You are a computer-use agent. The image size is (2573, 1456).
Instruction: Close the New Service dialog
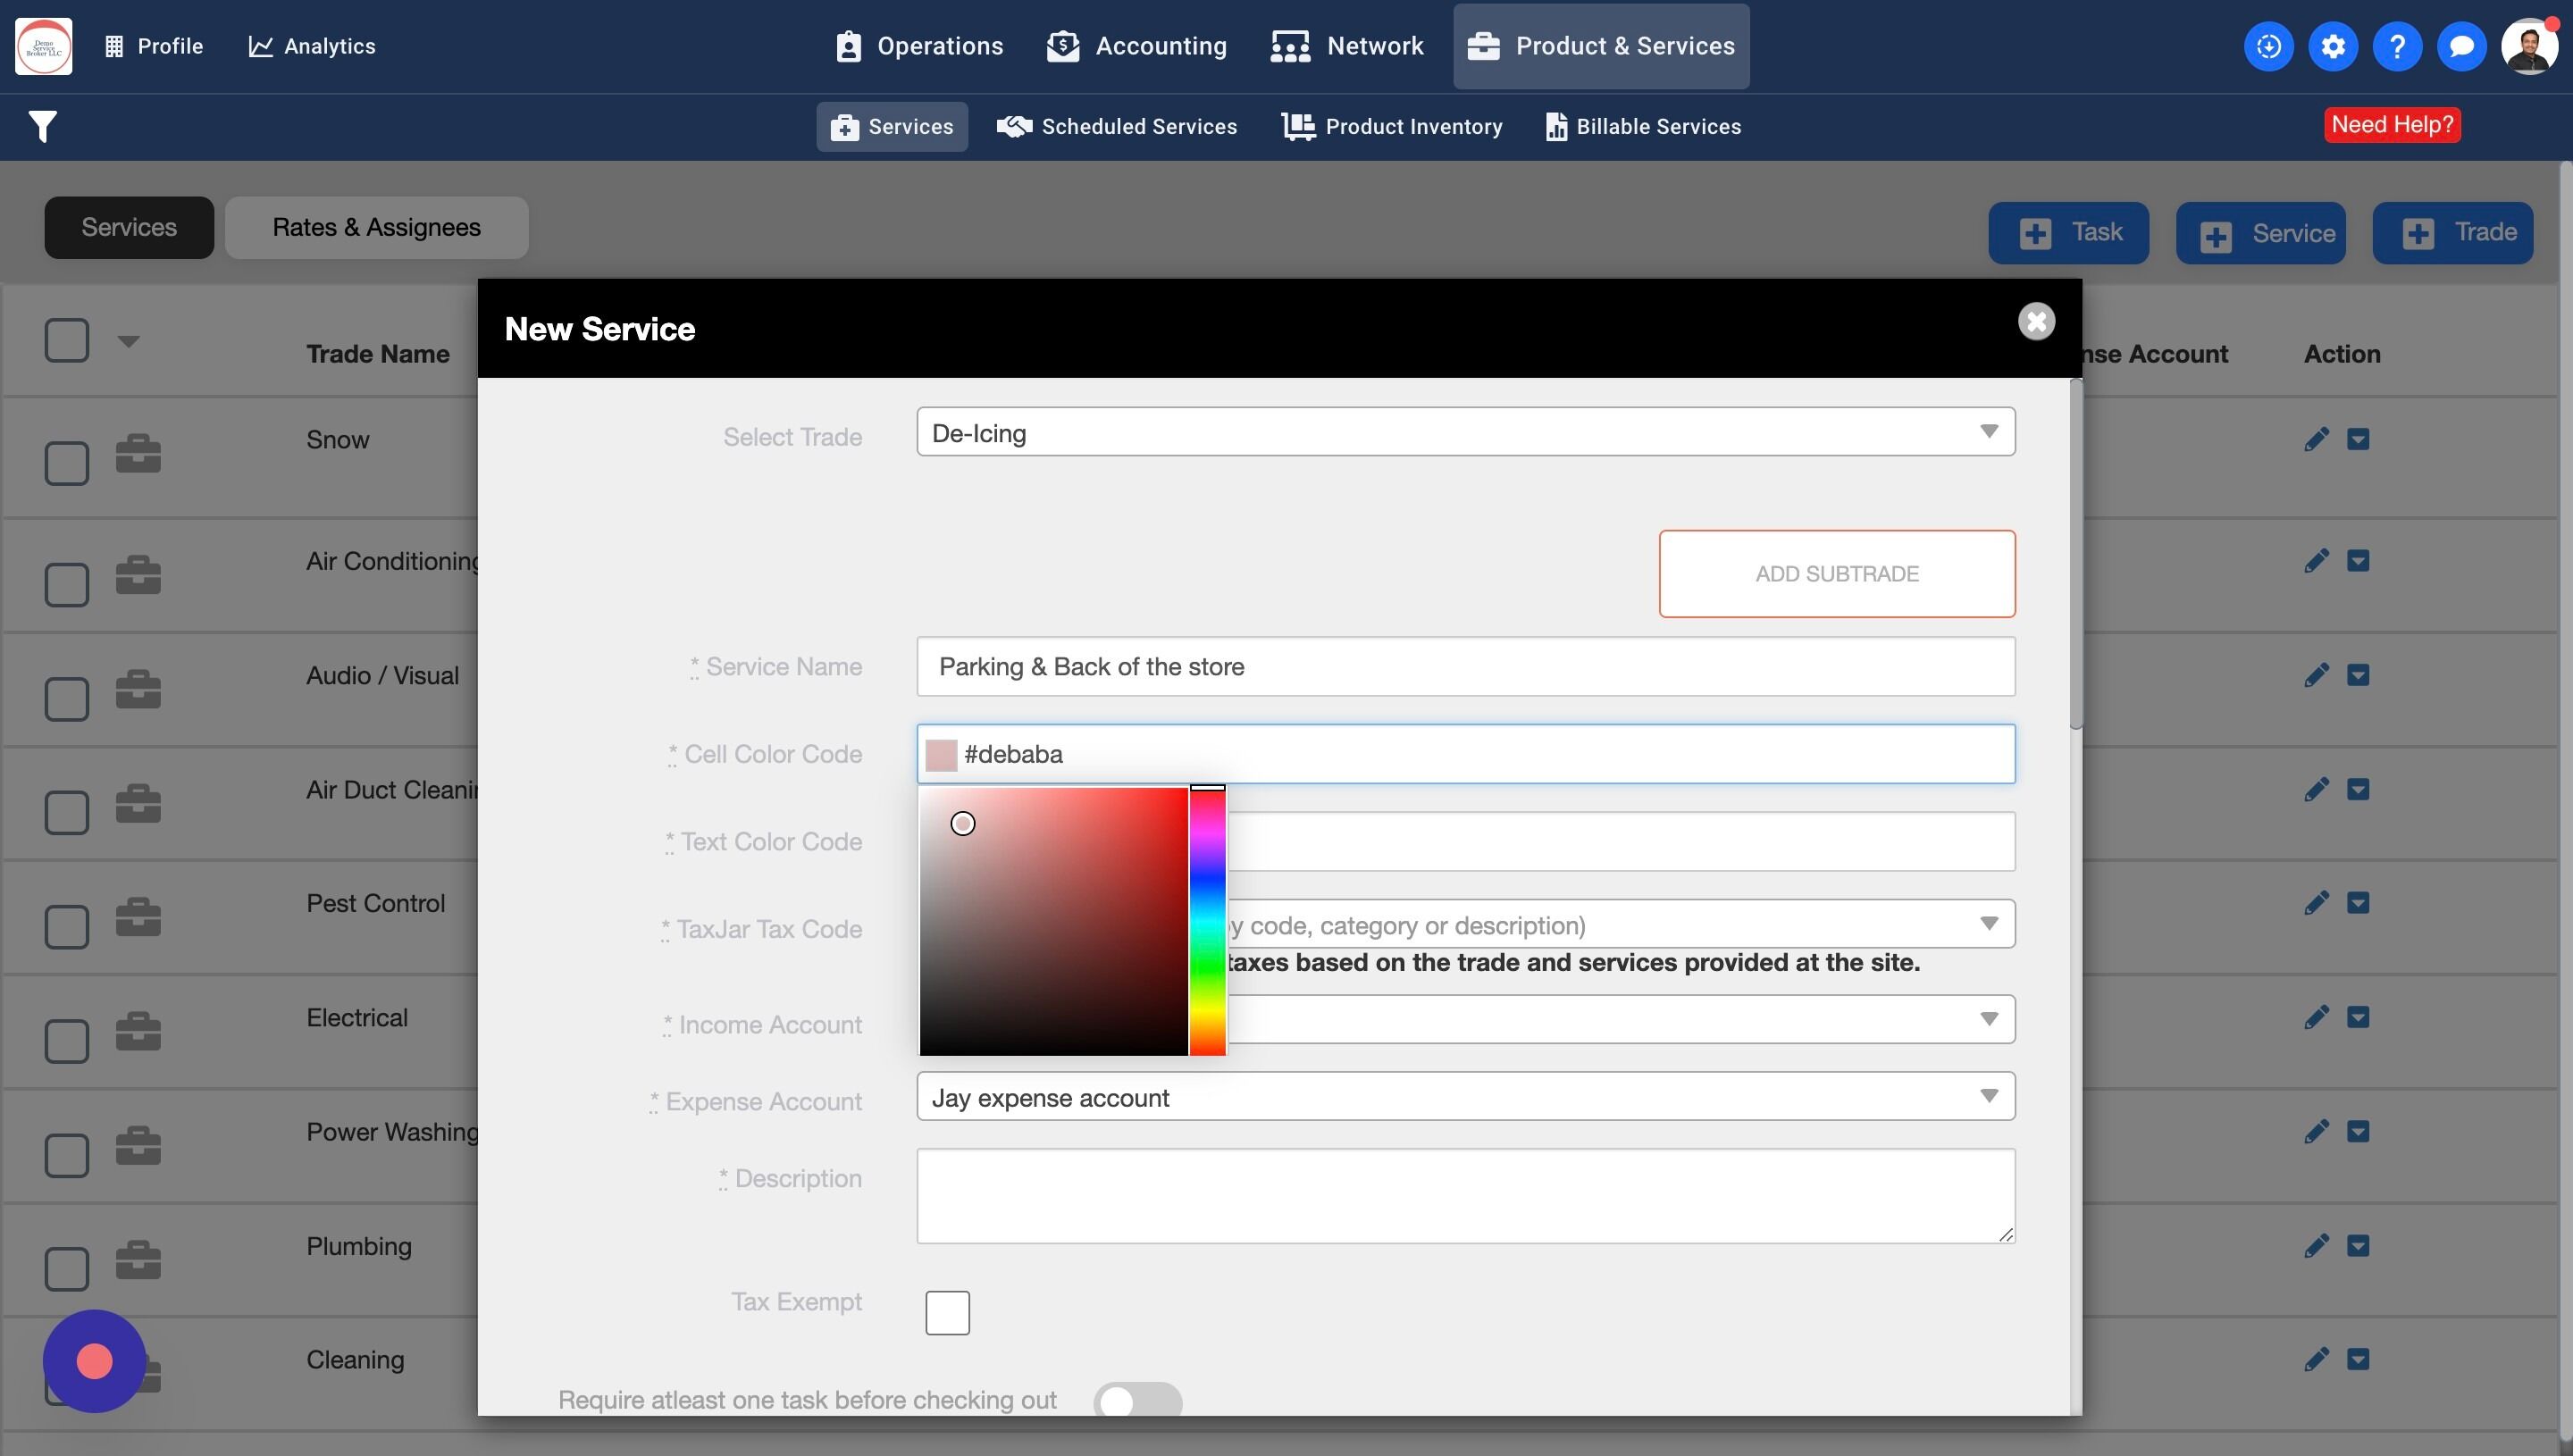pos(2035,322)
